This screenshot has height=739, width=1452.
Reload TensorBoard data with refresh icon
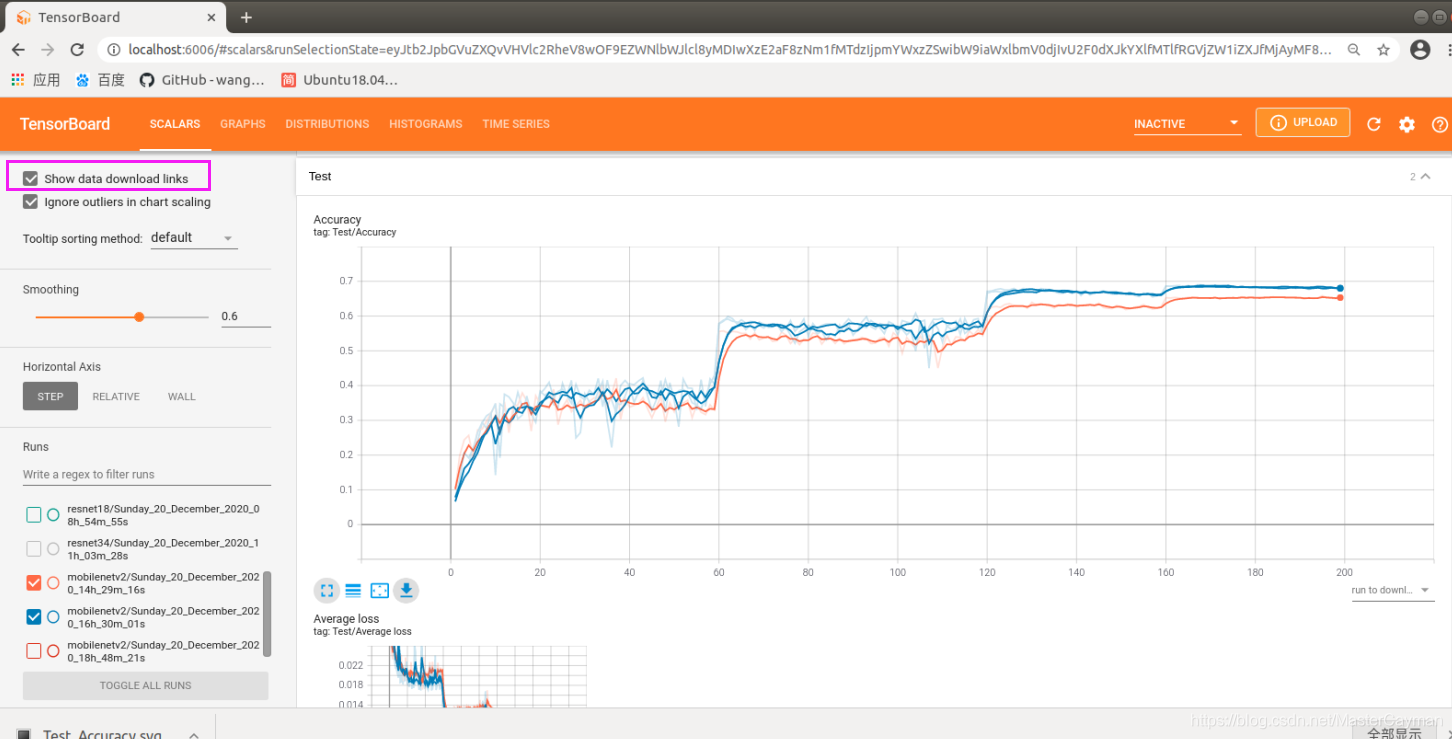(x=1374, y=124)
